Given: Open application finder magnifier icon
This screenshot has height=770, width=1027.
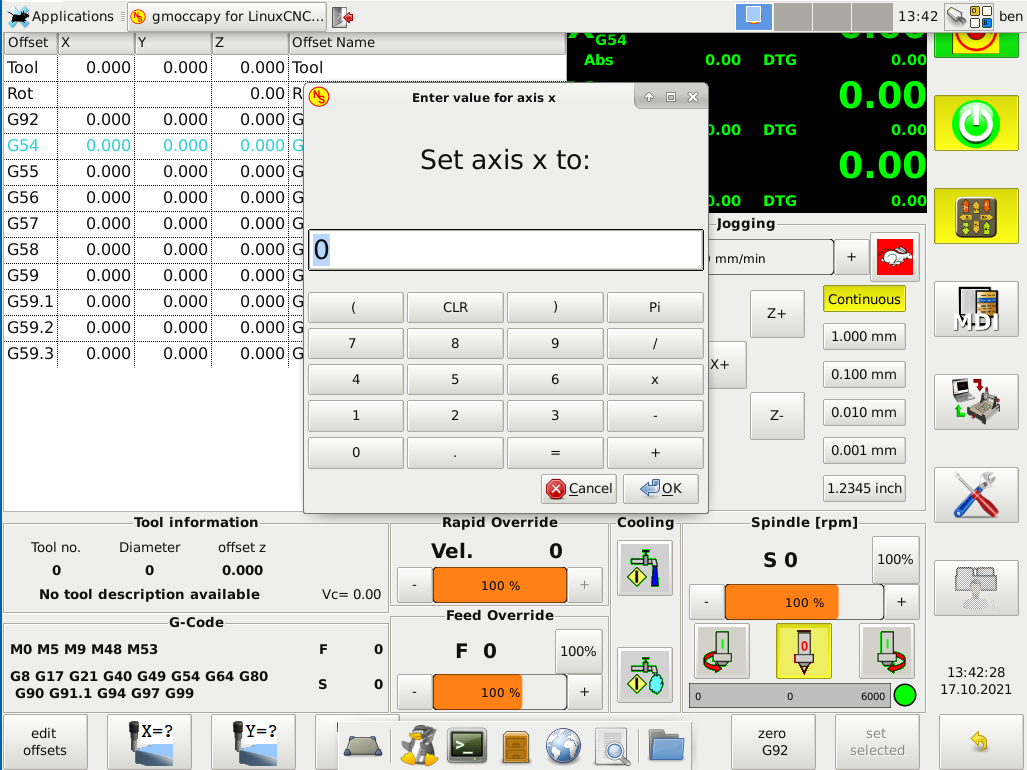Looking at the screenshot, I should [613, 746].
